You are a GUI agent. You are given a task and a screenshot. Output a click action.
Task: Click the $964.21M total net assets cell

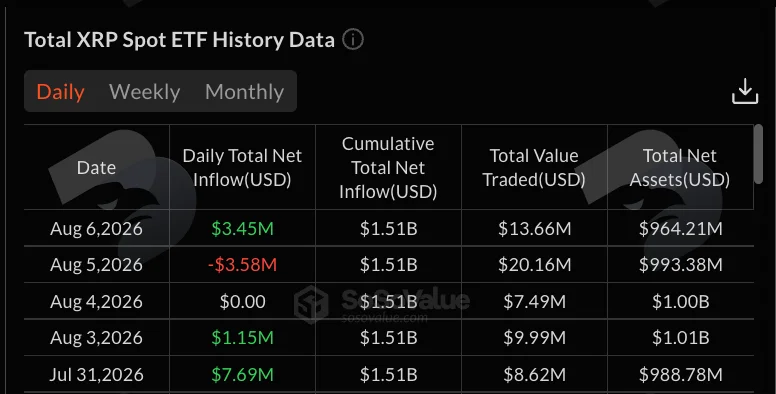pos(680,228)
